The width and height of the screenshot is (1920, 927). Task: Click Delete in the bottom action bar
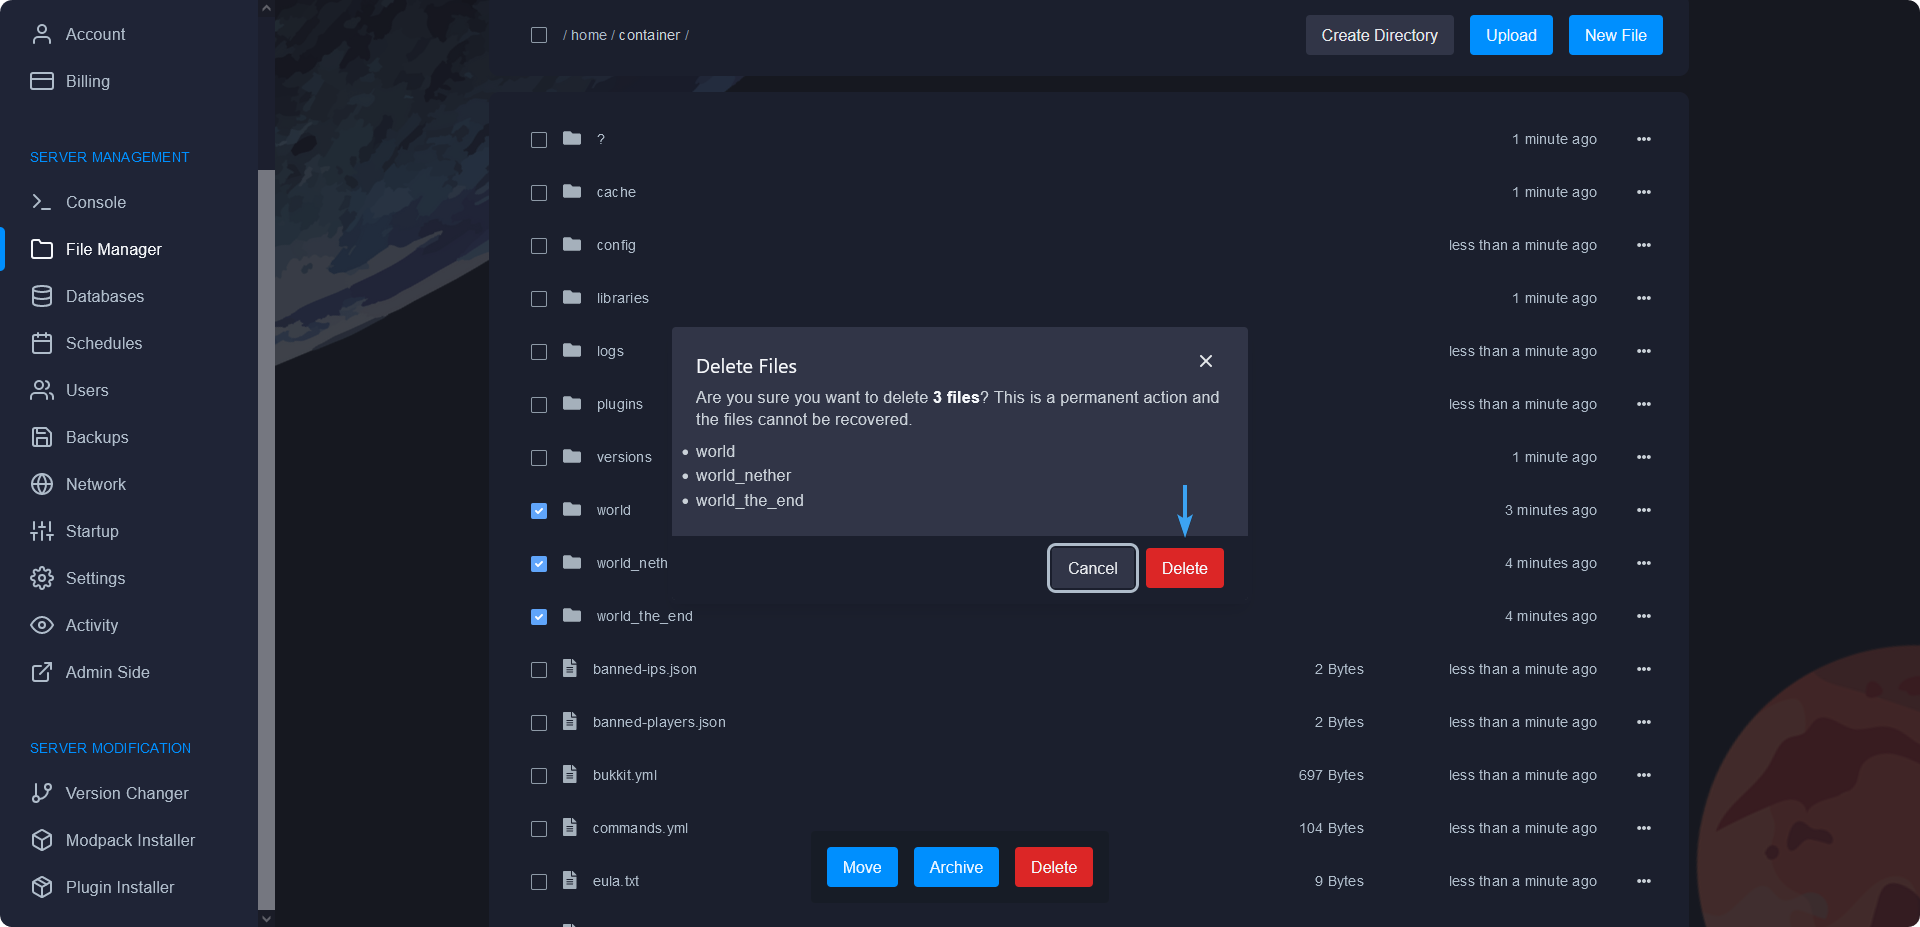pyautogui.click(x=1054, y=867)
